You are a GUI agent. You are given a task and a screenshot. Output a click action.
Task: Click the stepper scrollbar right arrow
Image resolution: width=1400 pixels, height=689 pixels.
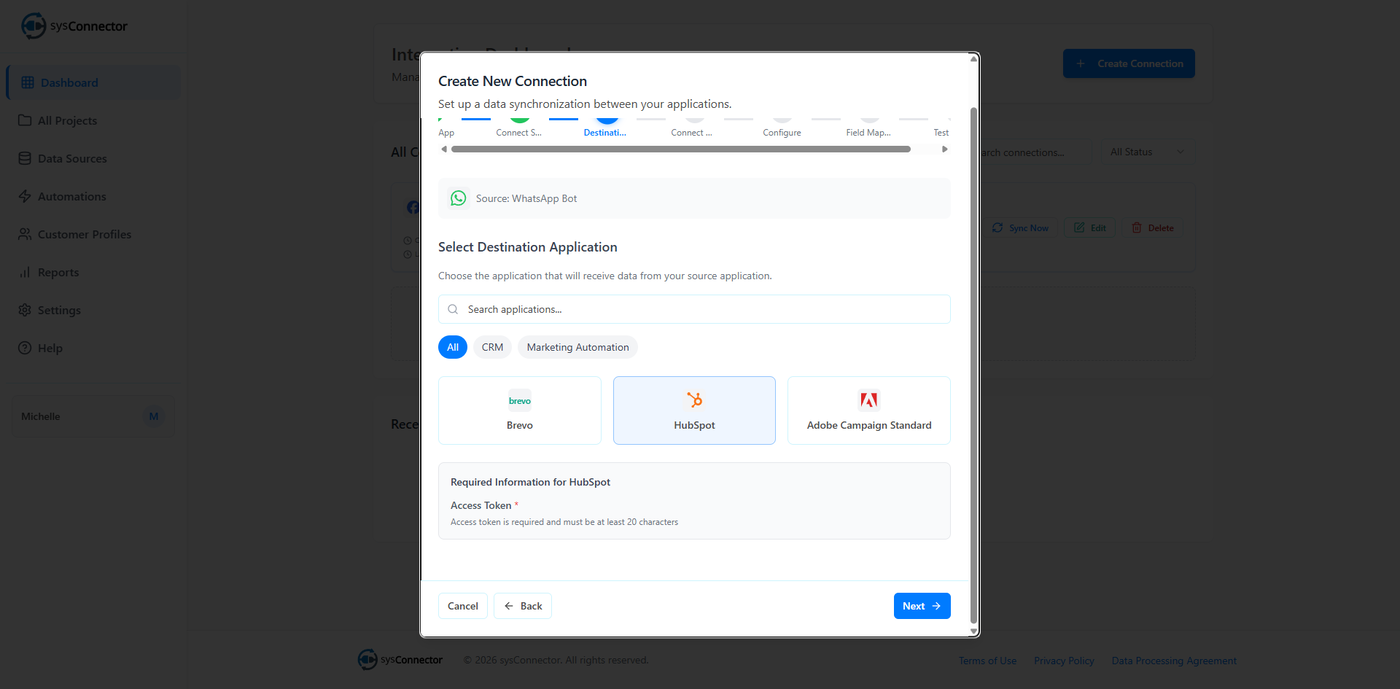tap(945, 149)
